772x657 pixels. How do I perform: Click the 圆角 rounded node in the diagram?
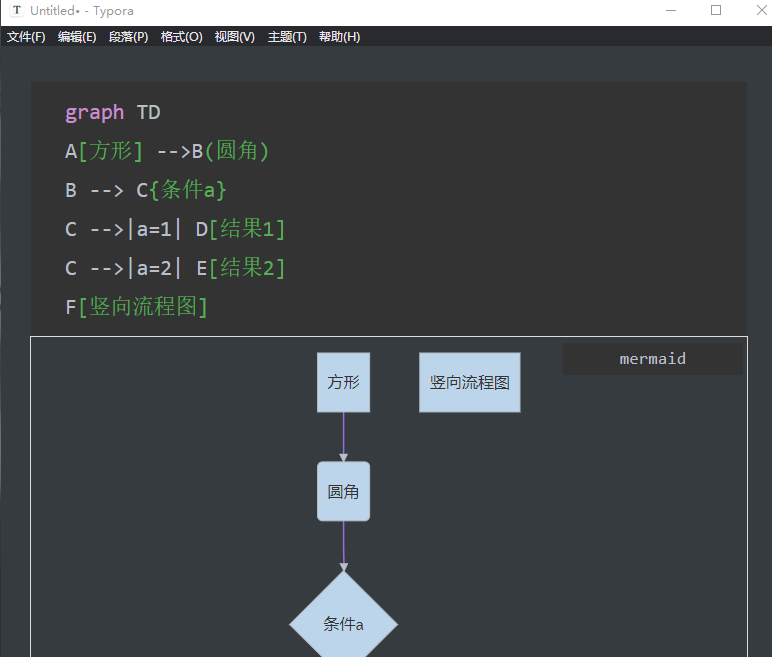pyautogui.click(x=344, y=491)
